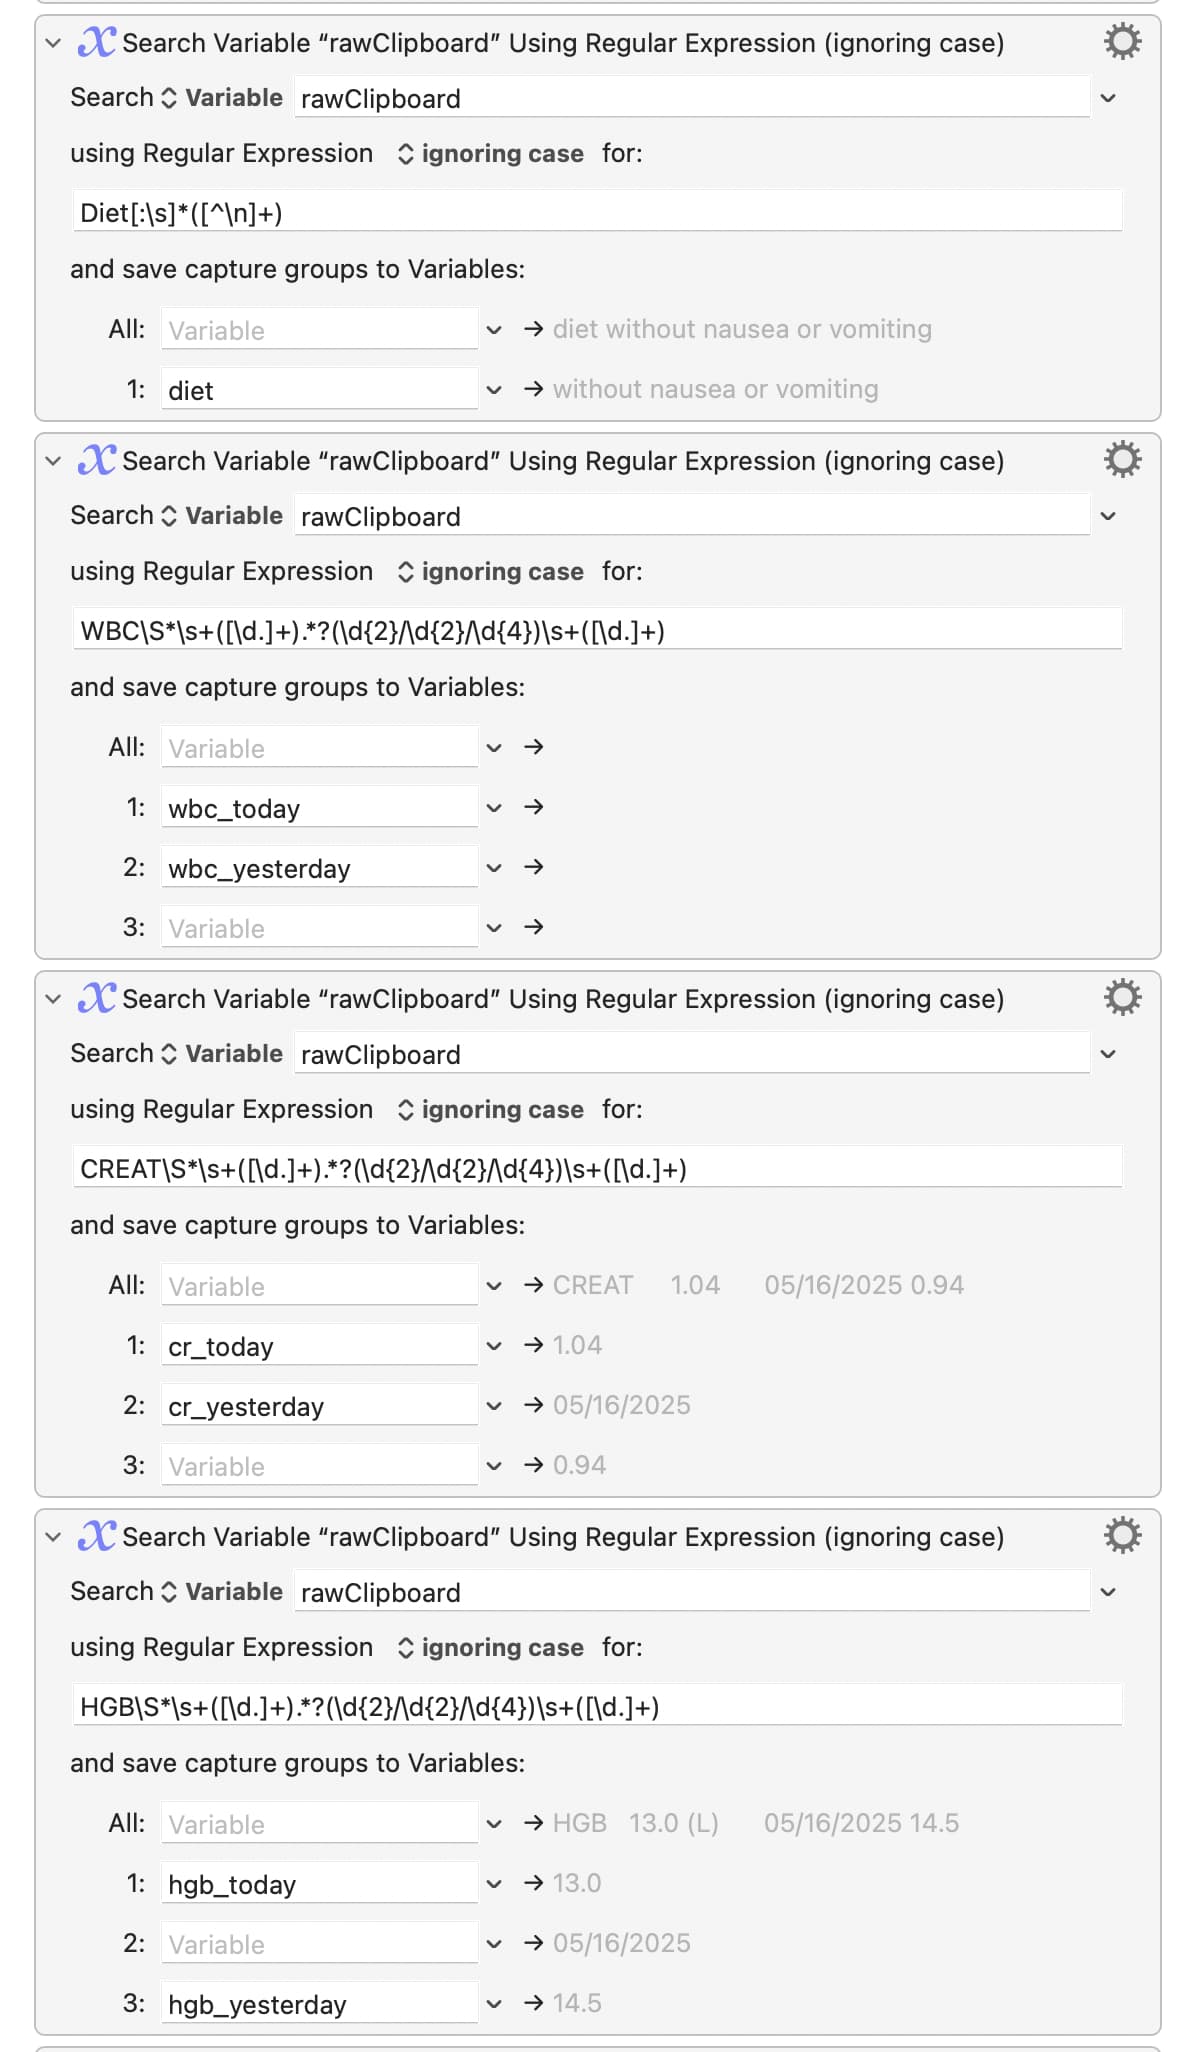The height and width of the screenshot is (2052, 1182).
Task: Toggle 'ignoring case' option in HGB action
Action: (491, 1648)
